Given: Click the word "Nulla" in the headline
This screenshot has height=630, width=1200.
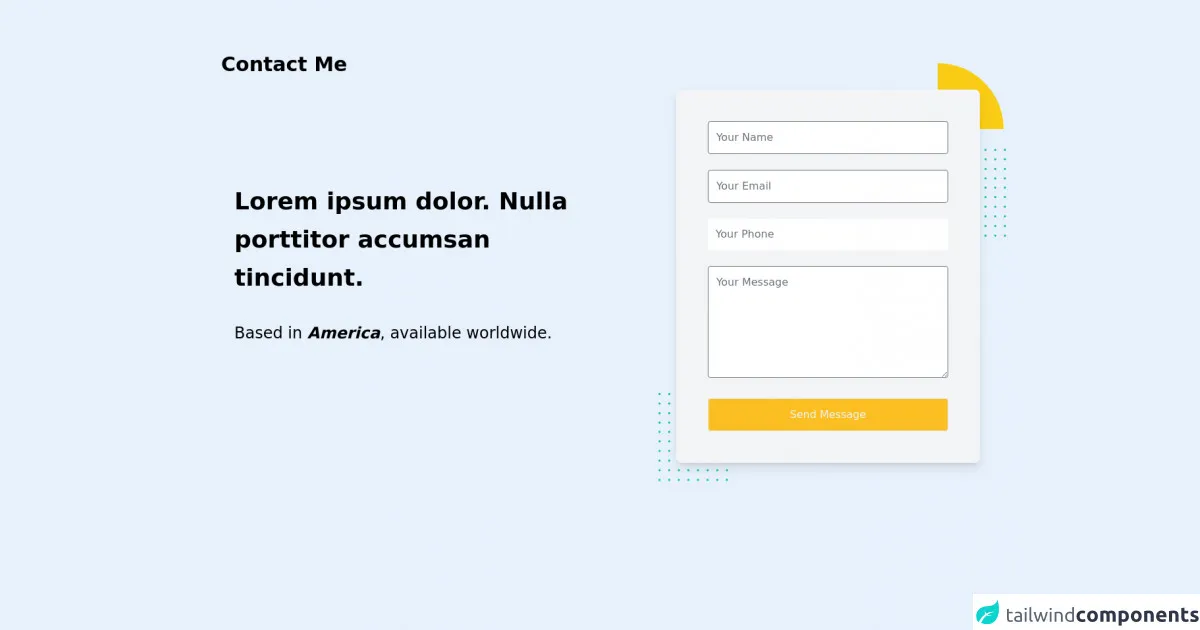Looking at the screenshot, I should point(533,201).
